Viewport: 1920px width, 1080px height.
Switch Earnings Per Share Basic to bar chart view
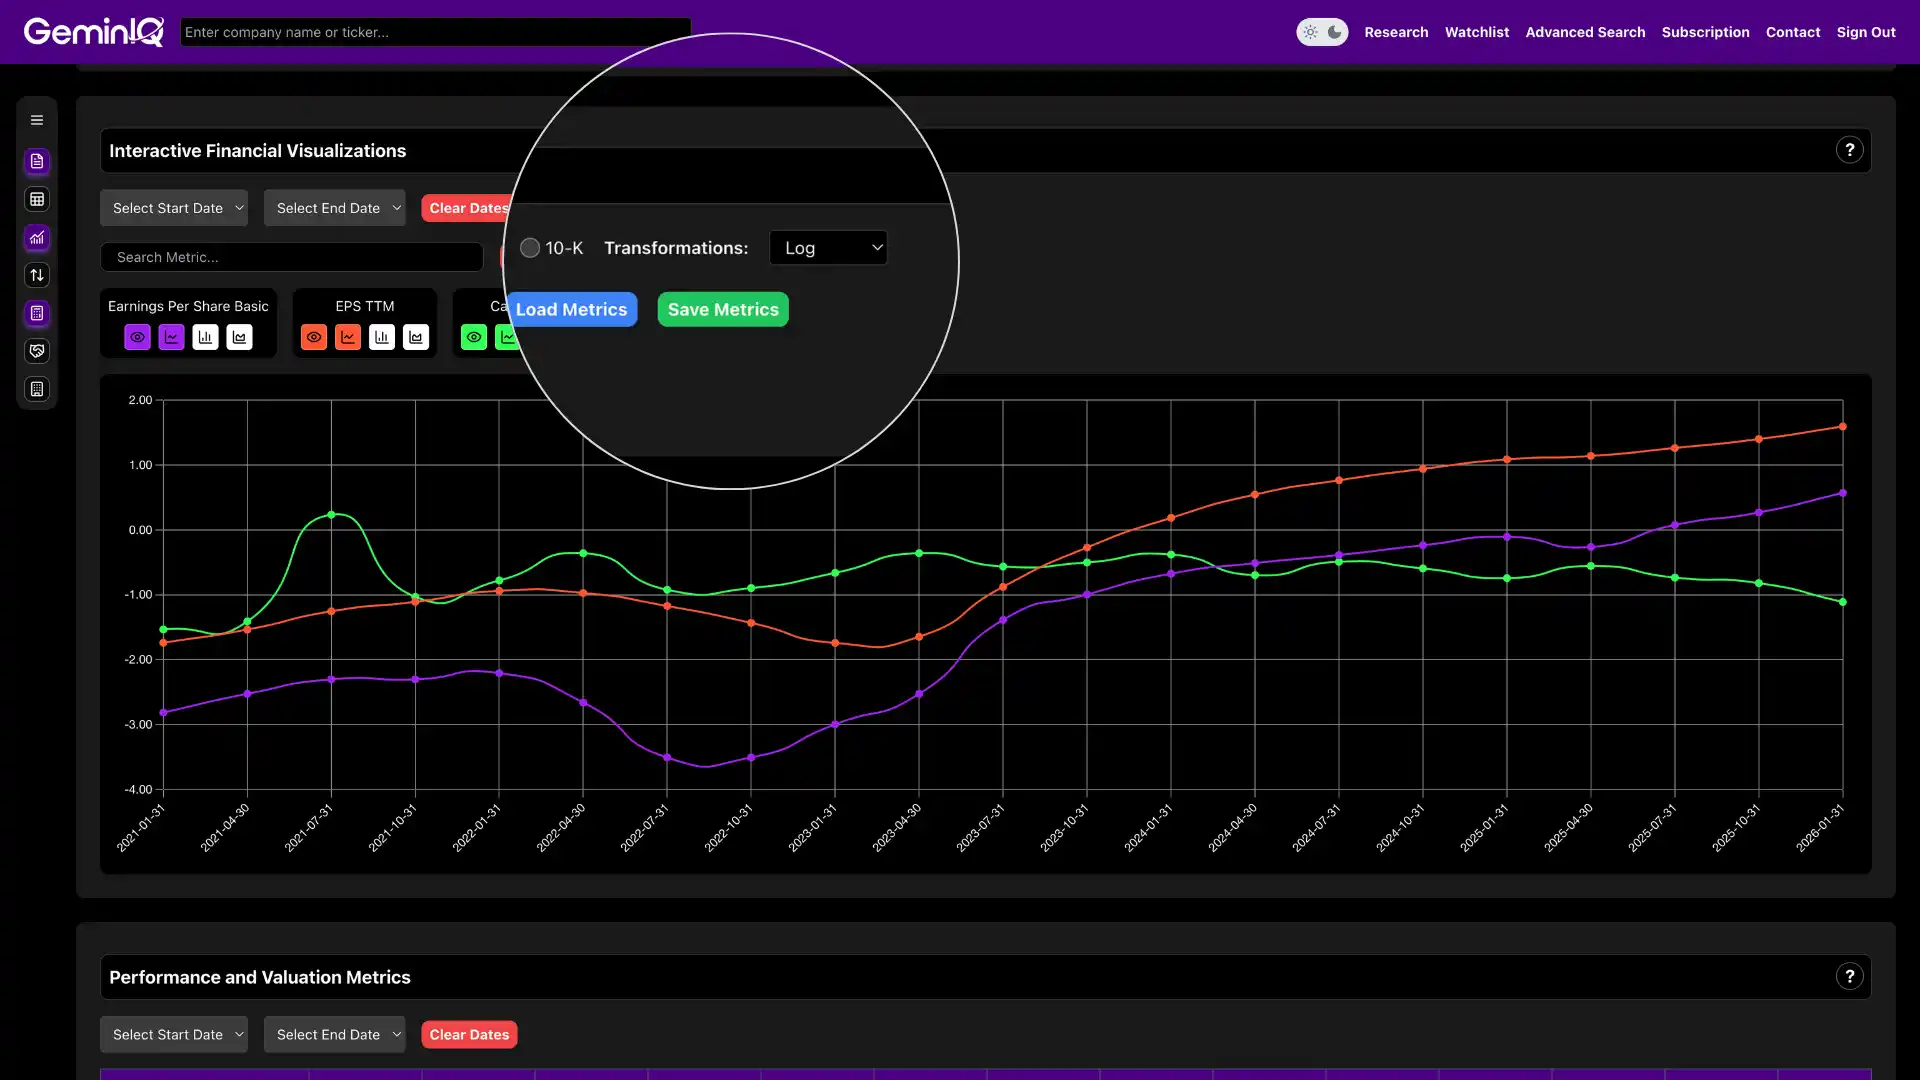(205, 337)
